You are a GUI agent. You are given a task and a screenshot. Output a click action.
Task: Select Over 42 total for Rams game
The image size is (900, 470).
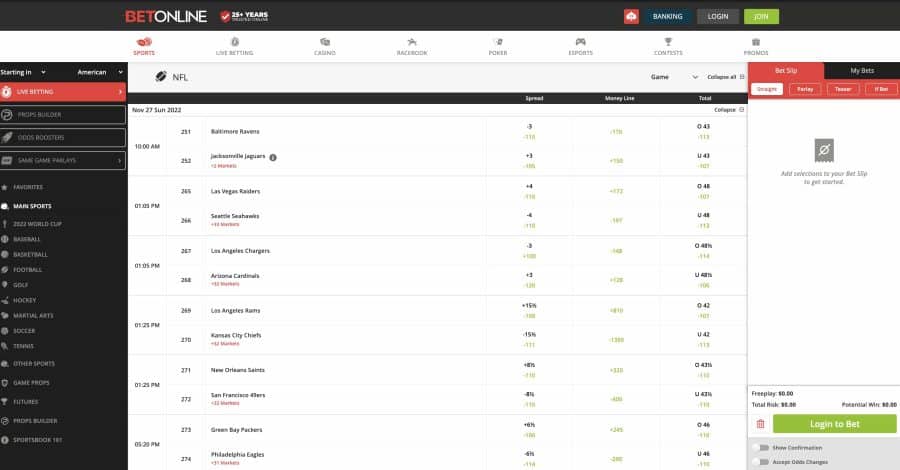704,310
